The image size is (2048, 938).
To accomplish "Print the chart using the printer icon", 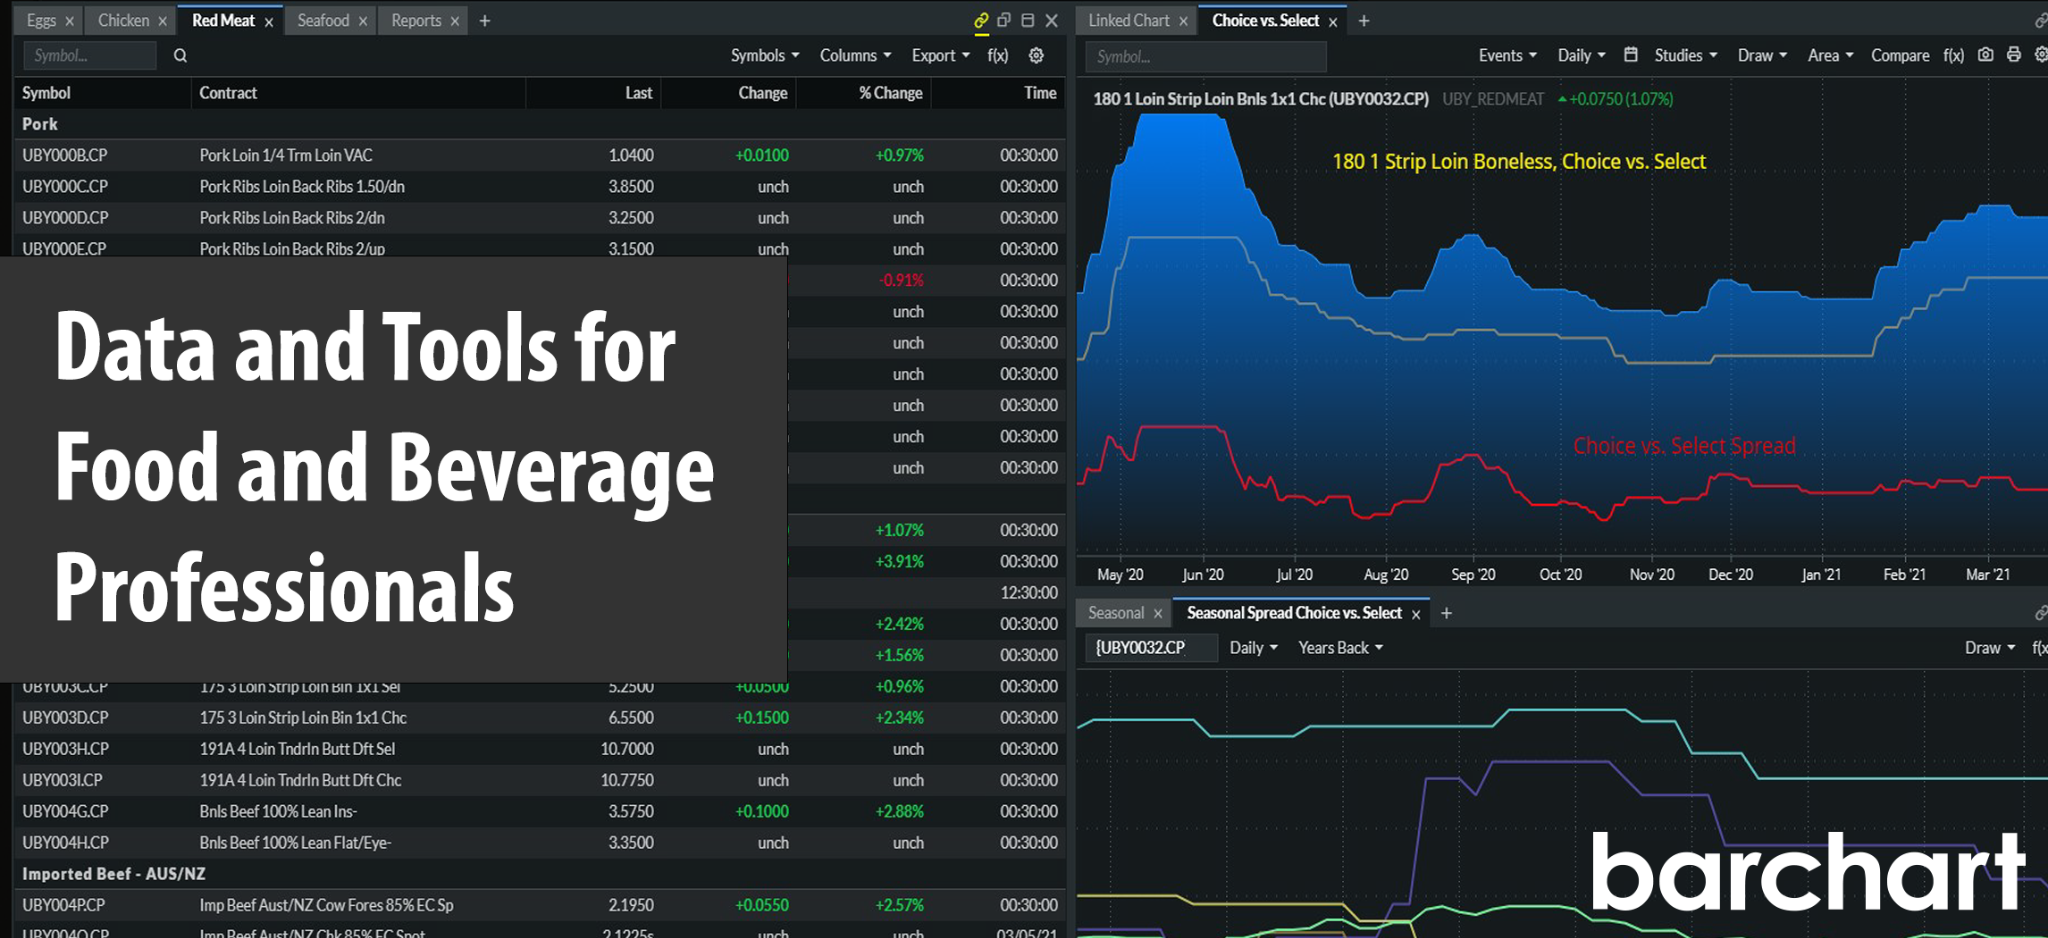I will (x=2014, y=55).
